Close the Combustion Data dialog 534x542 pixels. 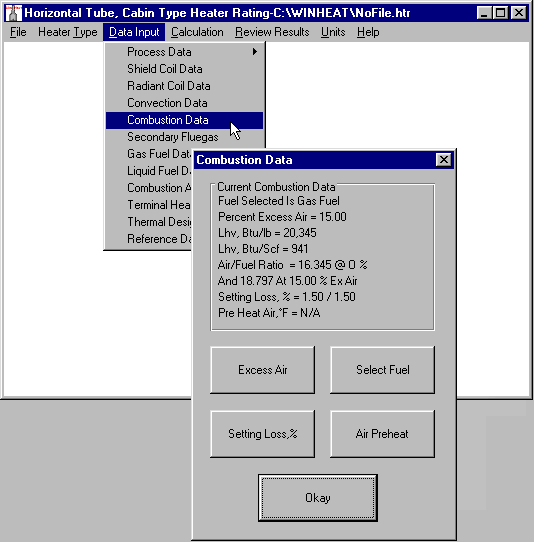pyautogui.click(x=444, y=160)
